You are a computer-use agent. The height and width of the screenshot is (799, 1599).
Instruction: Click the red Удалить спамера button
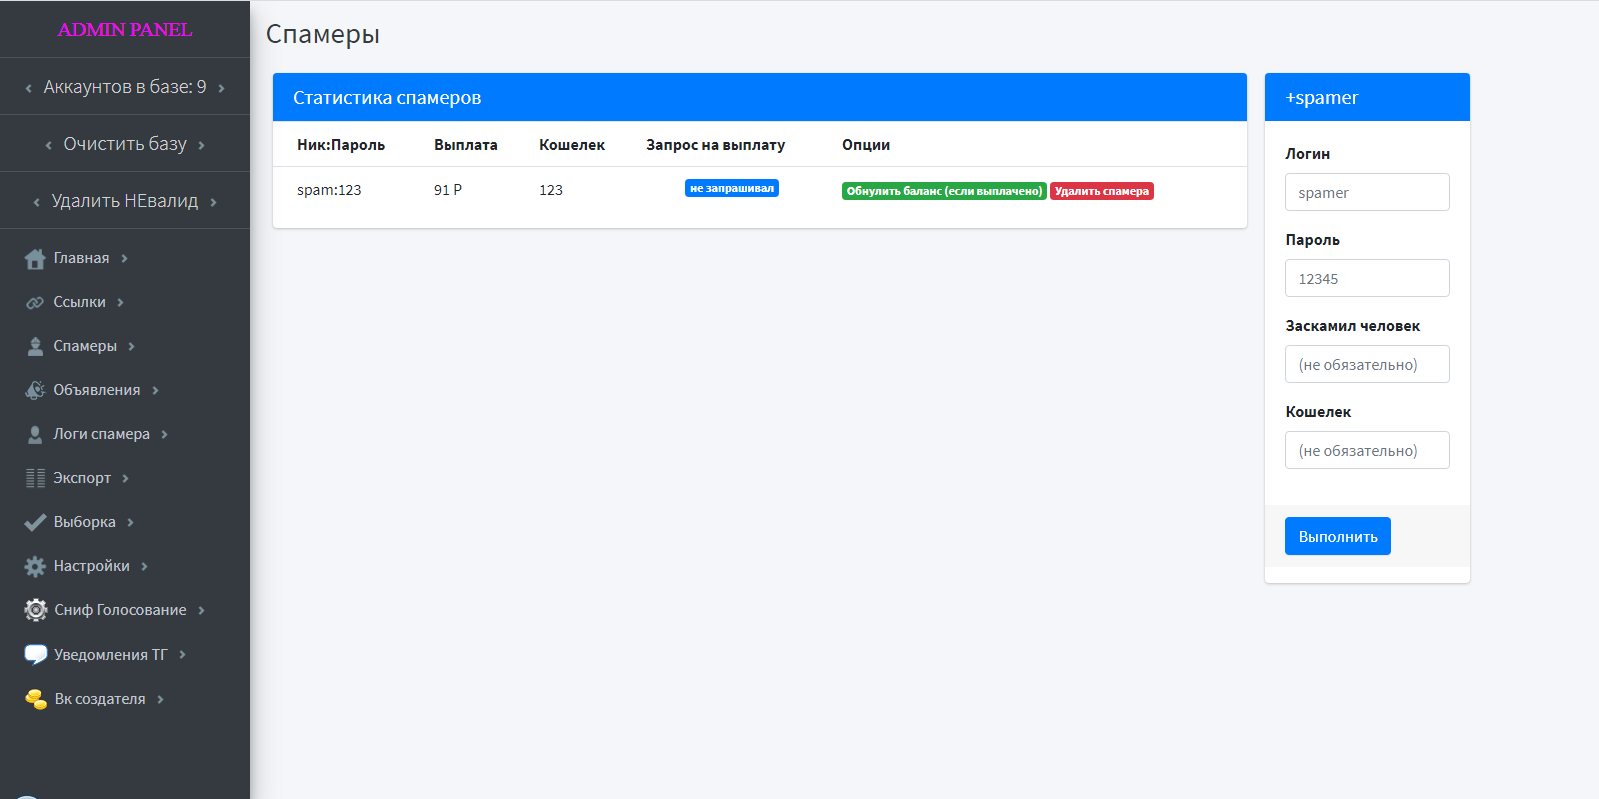pos(1101,191)
